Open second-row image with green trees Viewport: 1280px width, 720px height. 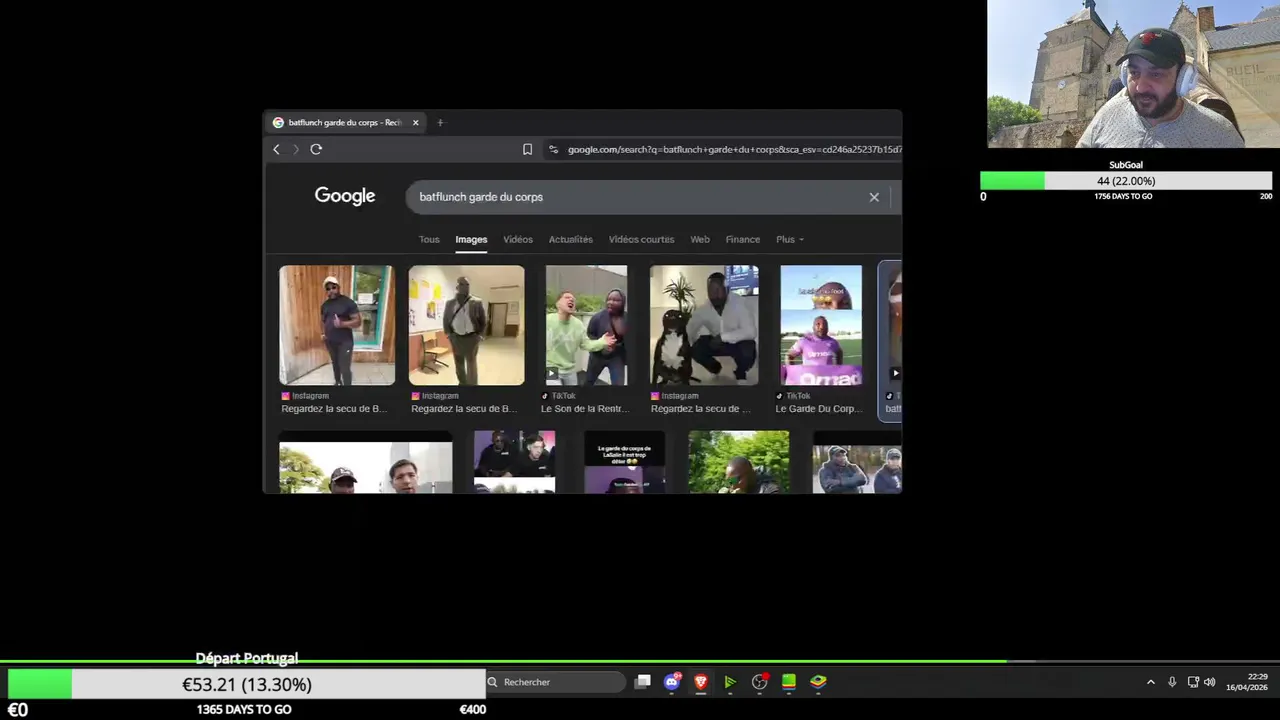pos(738,462)
